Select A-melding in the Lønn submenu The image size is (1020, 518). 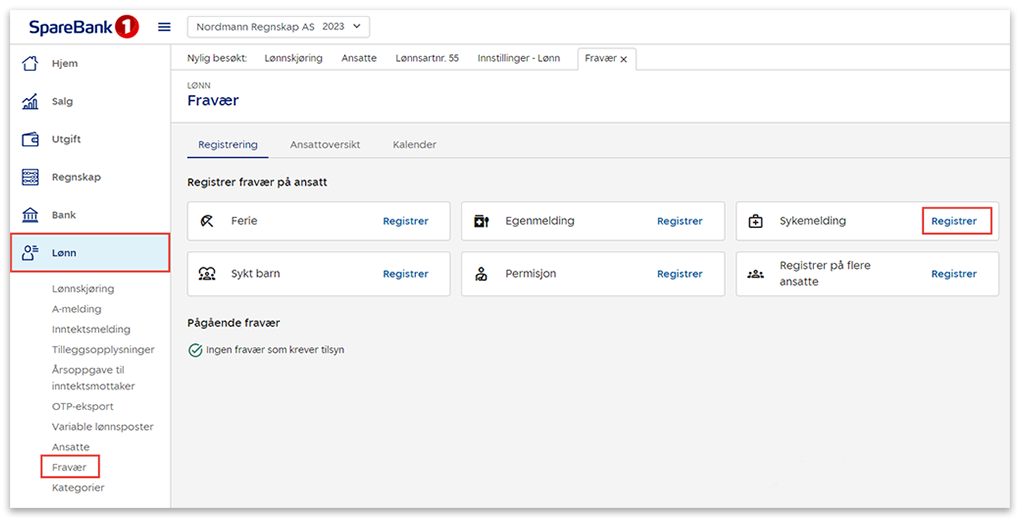(x=77, y=309)
